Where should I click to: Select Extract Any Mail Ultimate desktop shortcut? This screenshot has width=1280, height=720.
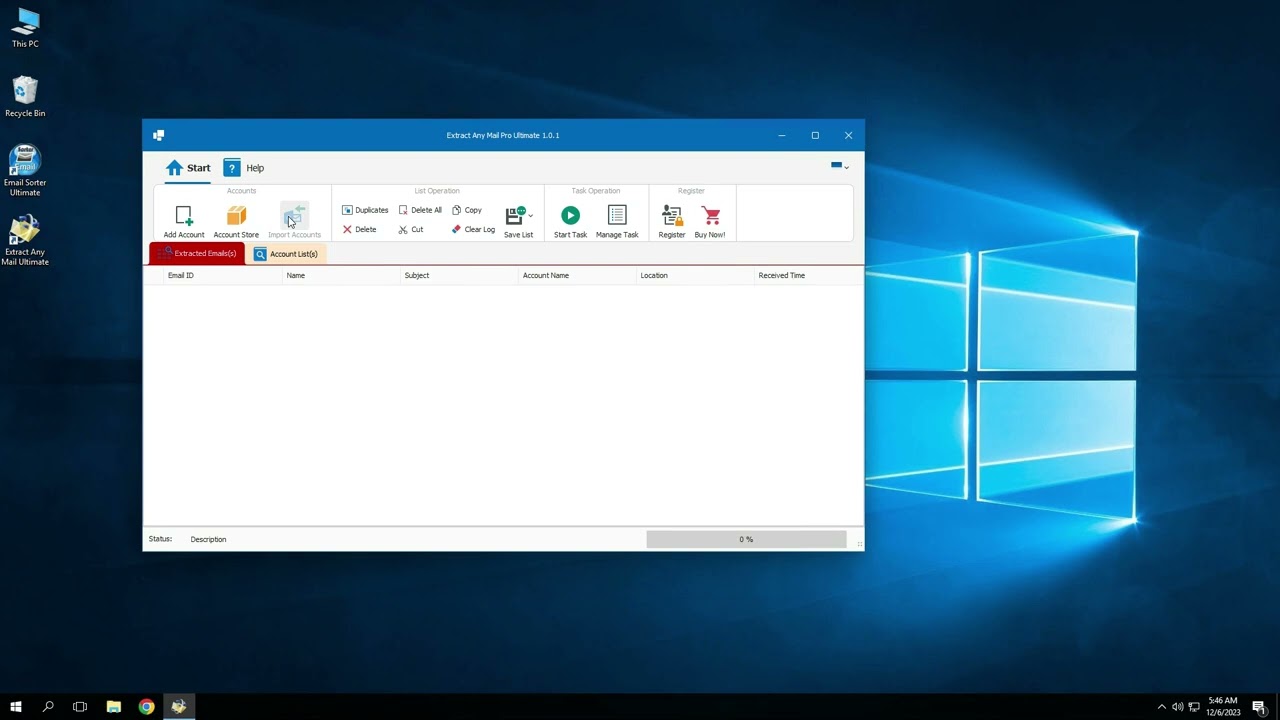[25, 240]
